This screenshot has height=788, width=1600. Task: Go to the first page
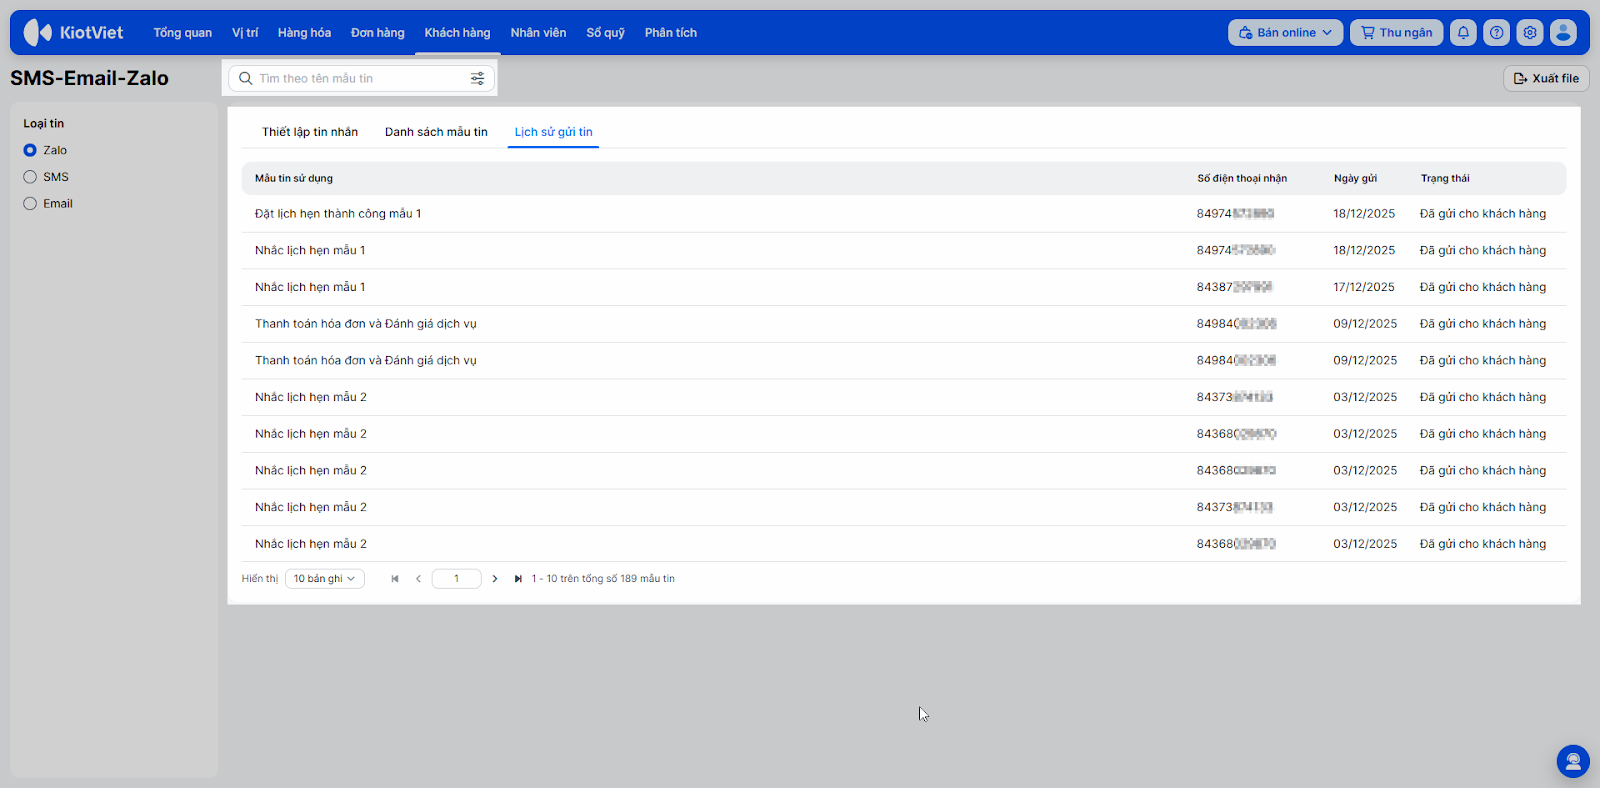click(395, 579)
